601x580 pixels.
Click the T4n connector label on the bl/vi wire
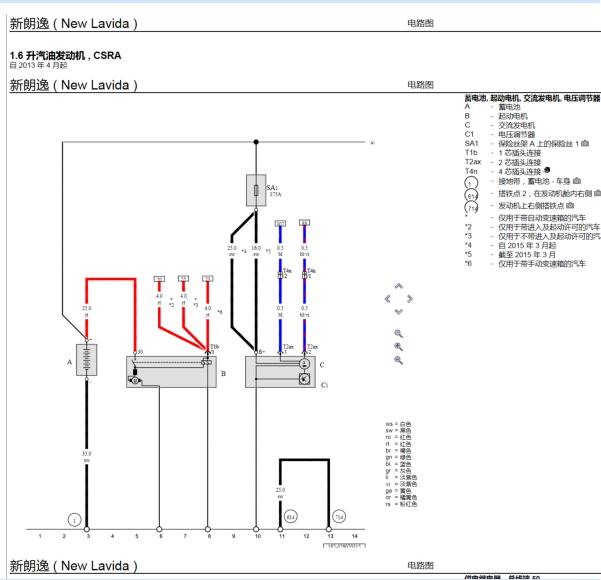click(311, 271)
